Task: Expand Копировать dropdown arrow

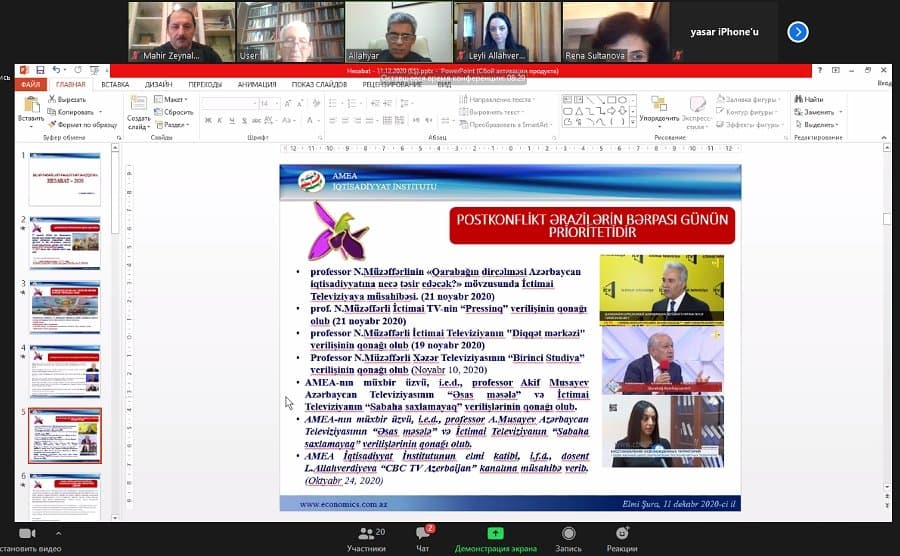Action: [100, 112]
